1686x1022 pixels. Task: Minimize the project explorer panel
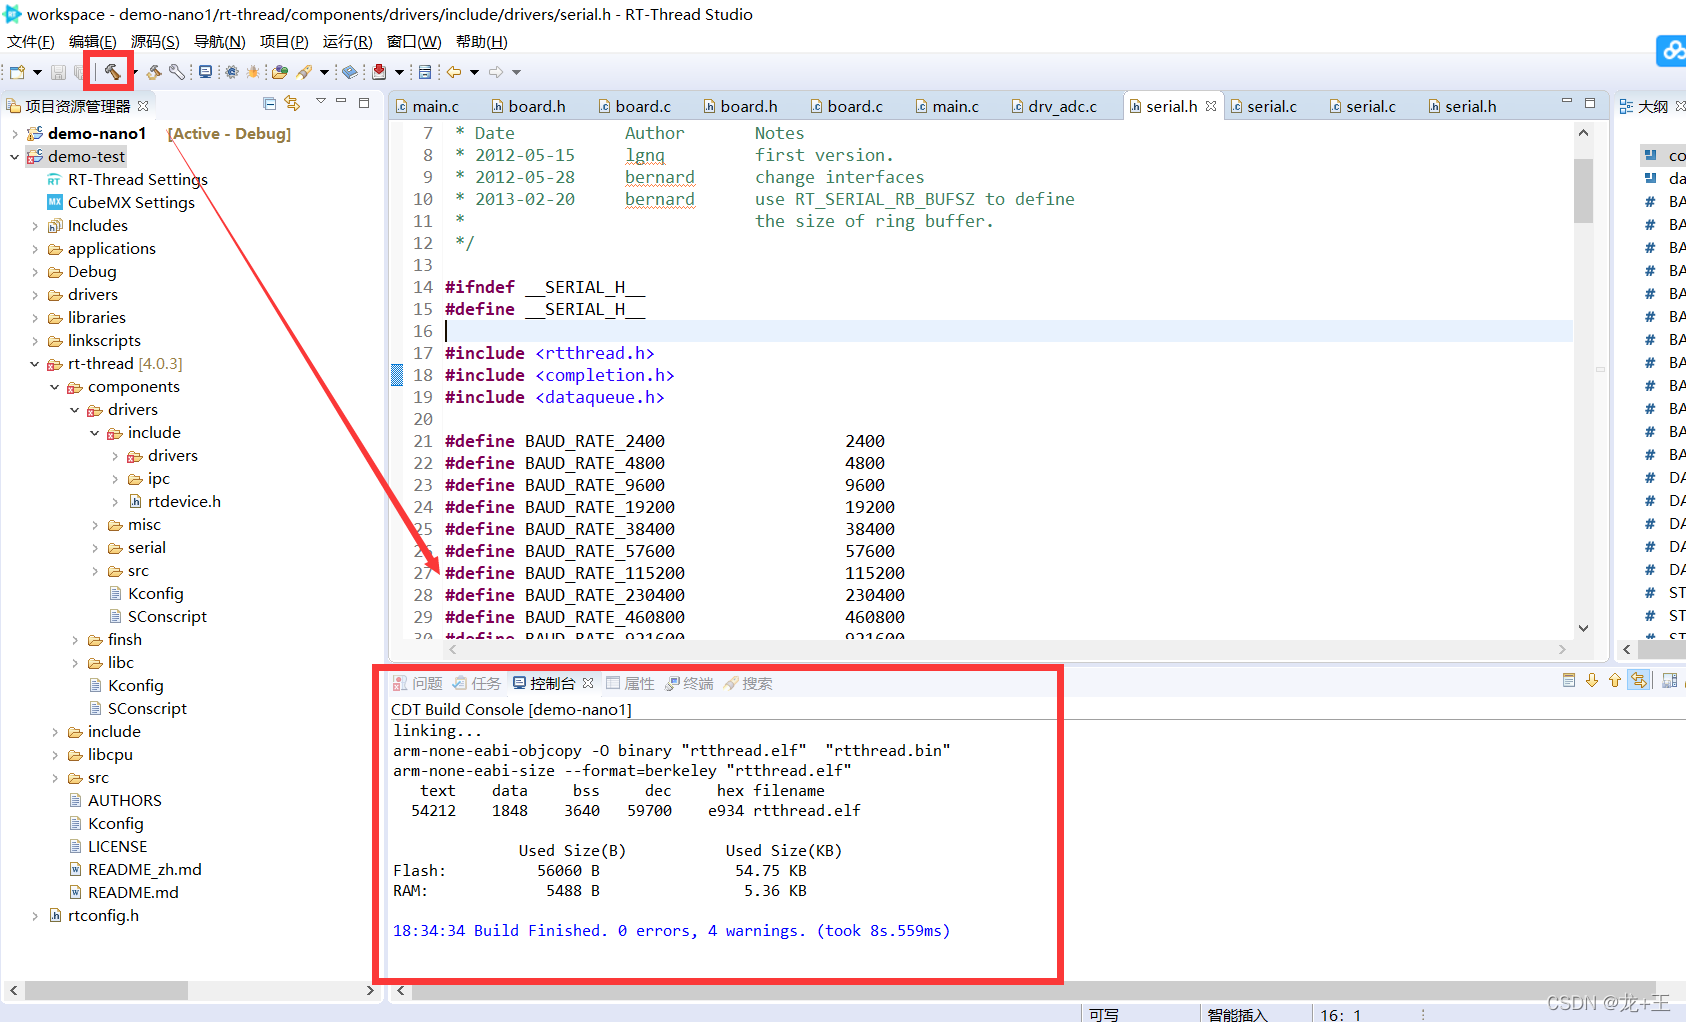pyautogui.click(x=341, y=102)
